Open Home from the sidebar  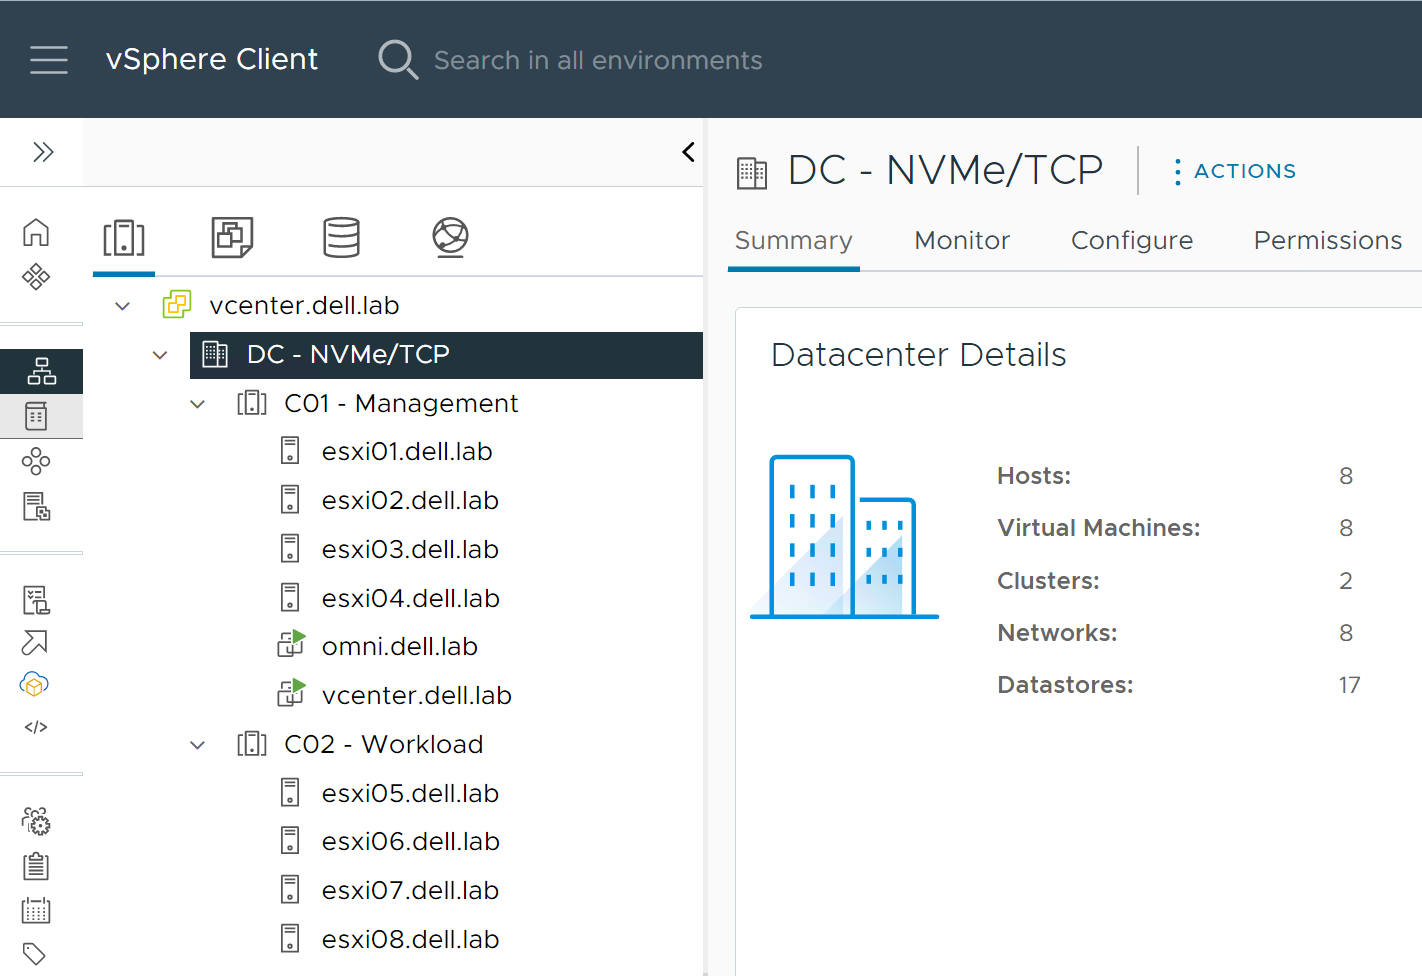[36, 232]
